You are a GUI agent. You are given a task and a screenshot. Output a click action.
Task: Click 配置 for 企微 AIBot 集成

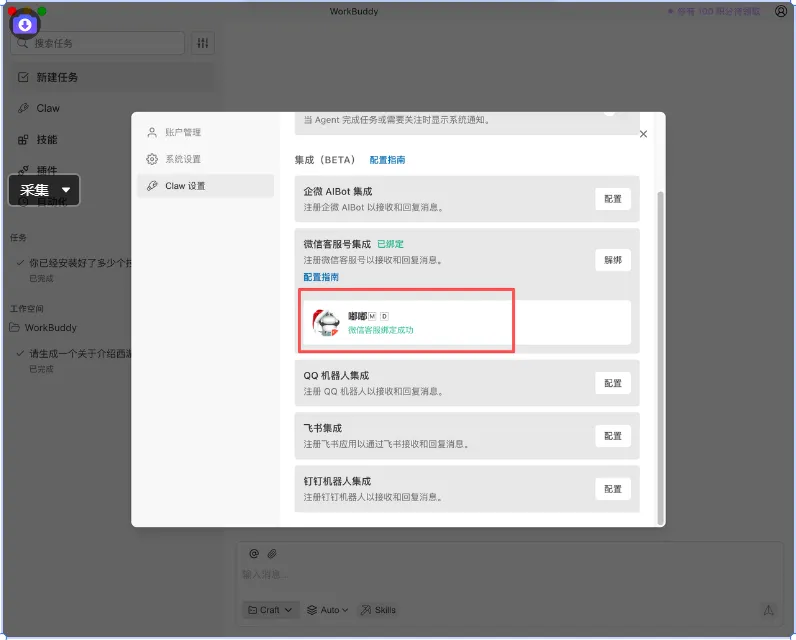(613, 199)
